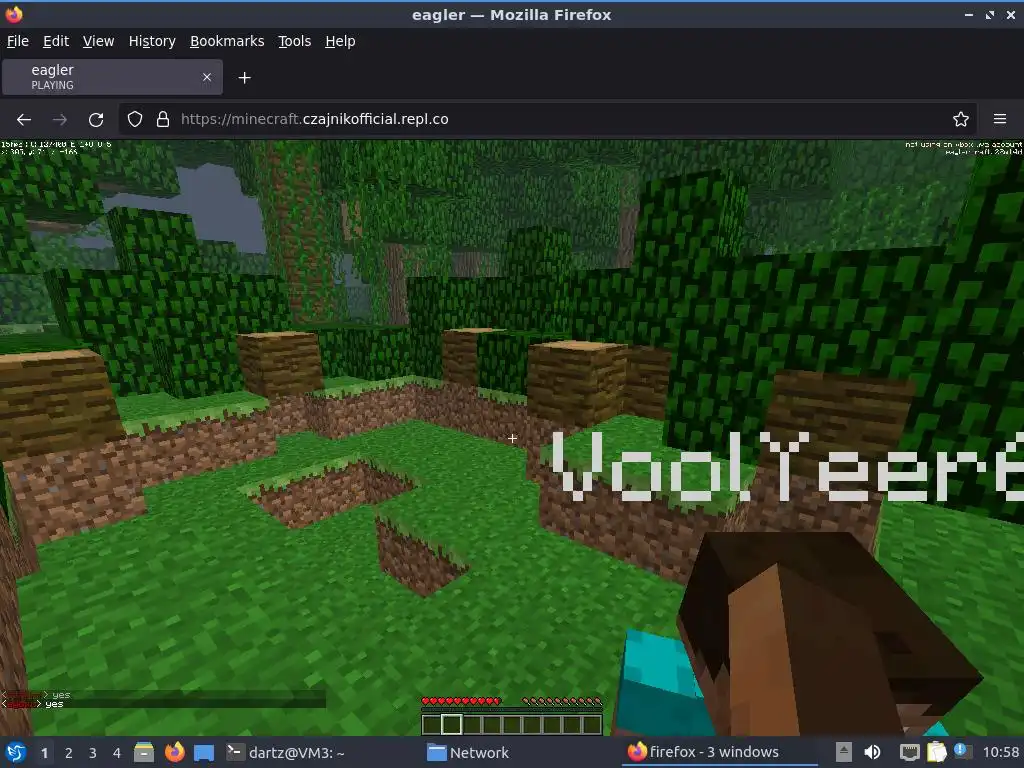This screenshot has width=1024, height=768.
Task: Open the Edit menu
Action: [56, 41]
